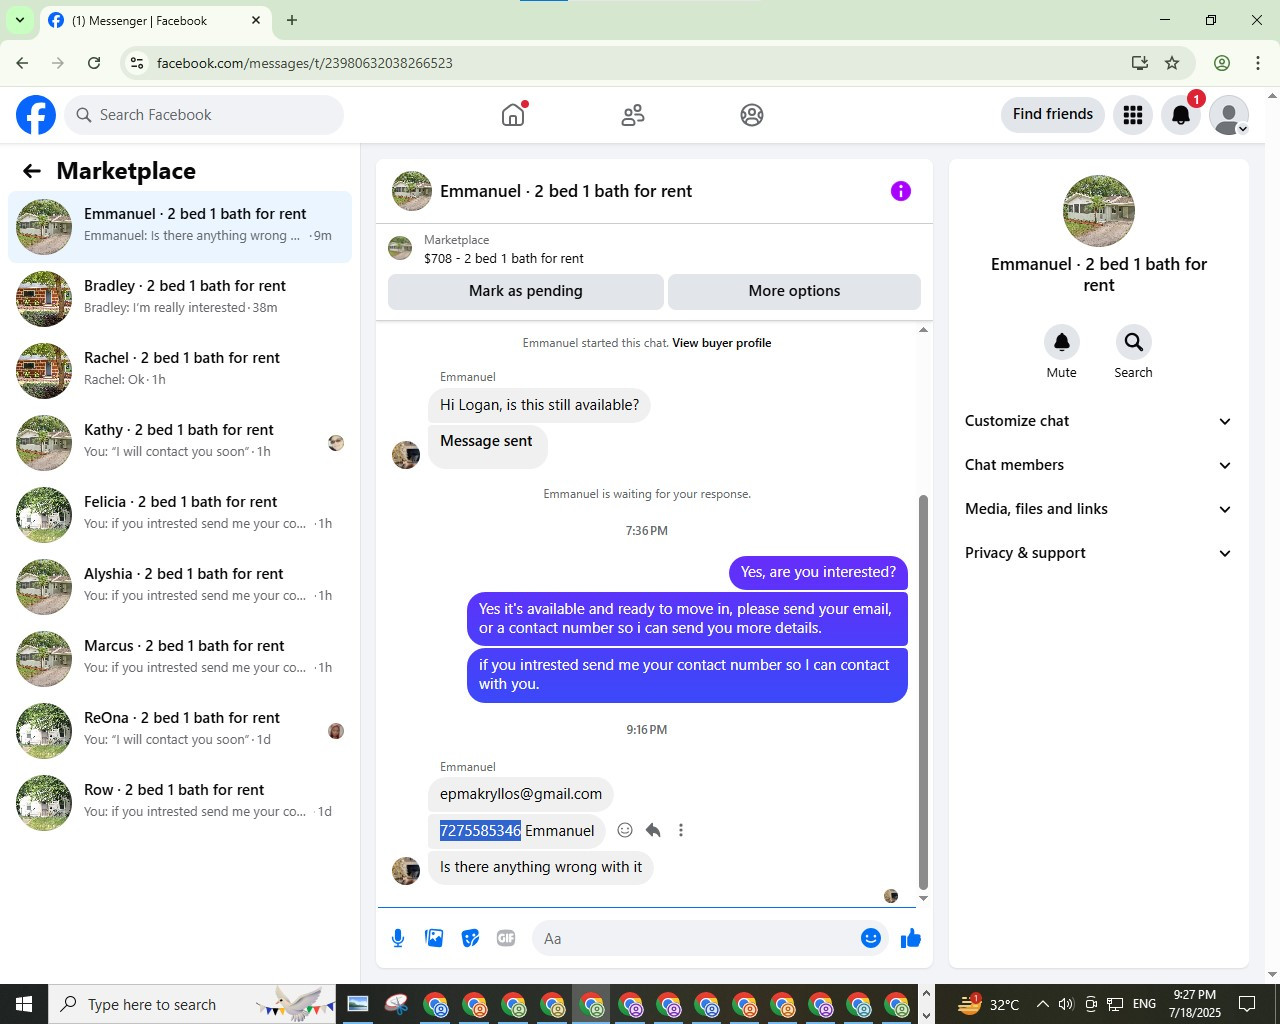
Task: Open the 32°C weather widget
Action: click(989, 1004)
